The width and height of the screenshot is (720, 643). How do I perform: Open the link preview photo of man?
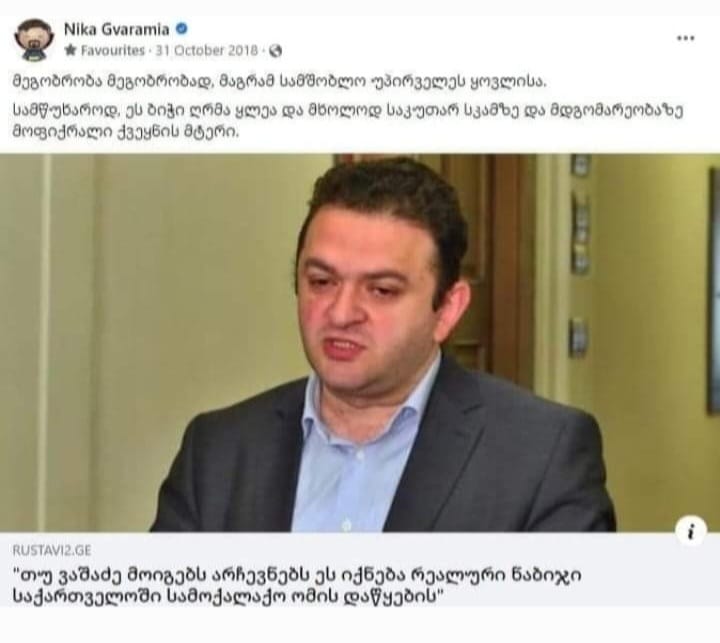point(360,343)
